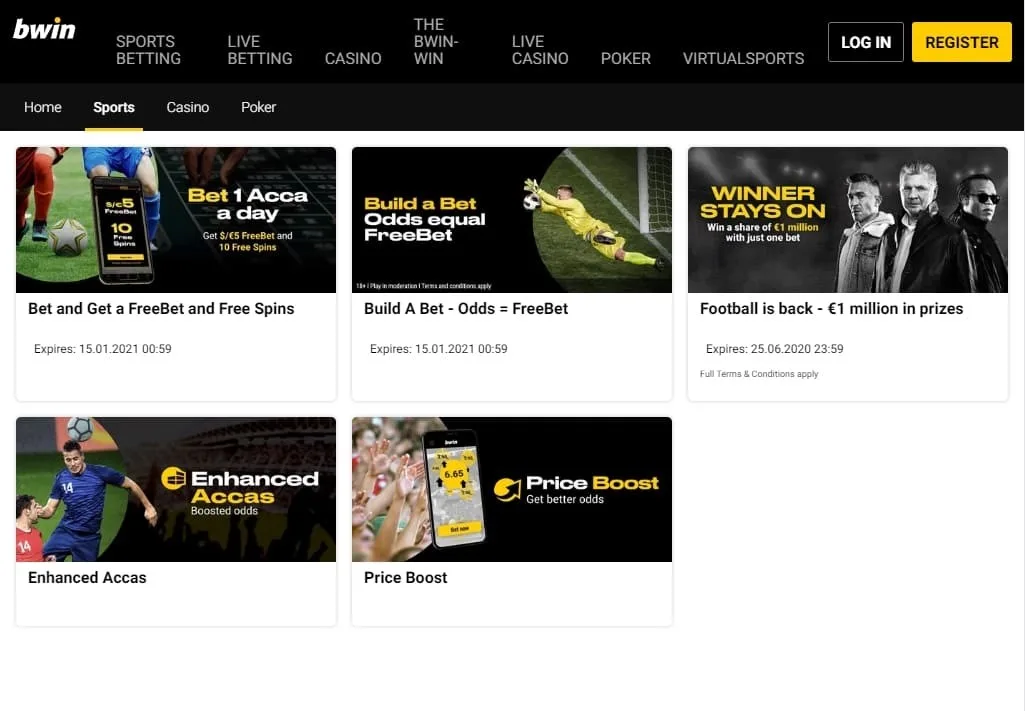This screenshot has height=711, width=1025.
Task: Open the 'Enhanced Accas' card title
Action: (87, 578)
